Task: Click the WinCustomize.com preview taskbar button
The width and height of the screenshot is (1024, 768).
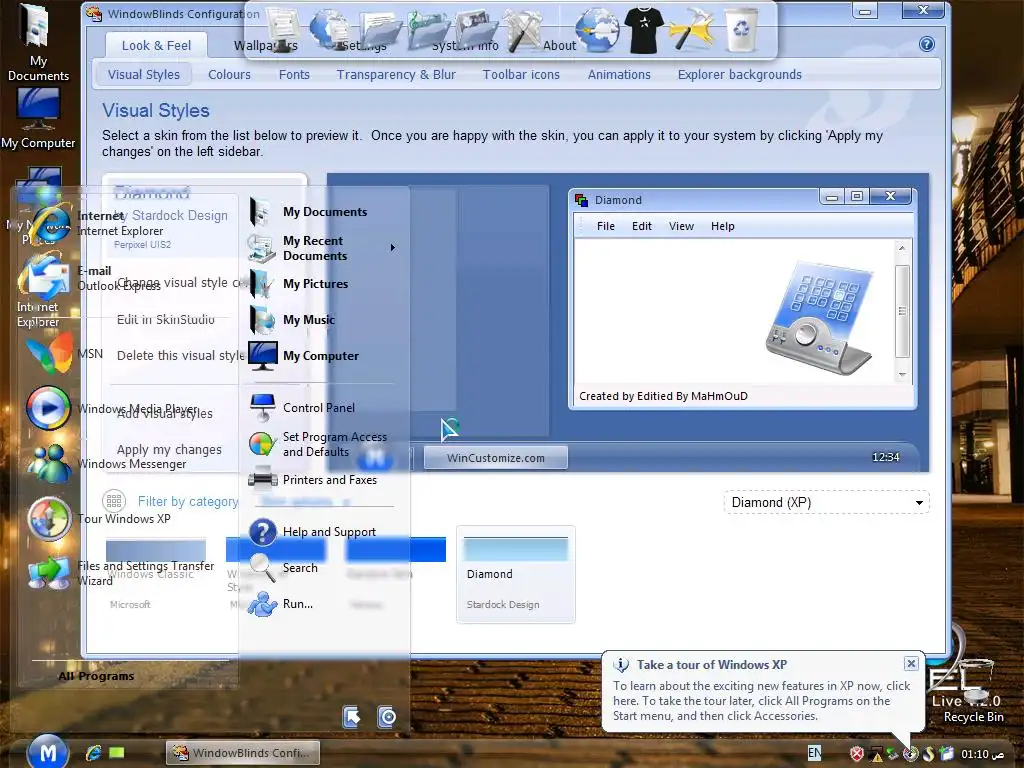Action: click(x=496, y=458)
